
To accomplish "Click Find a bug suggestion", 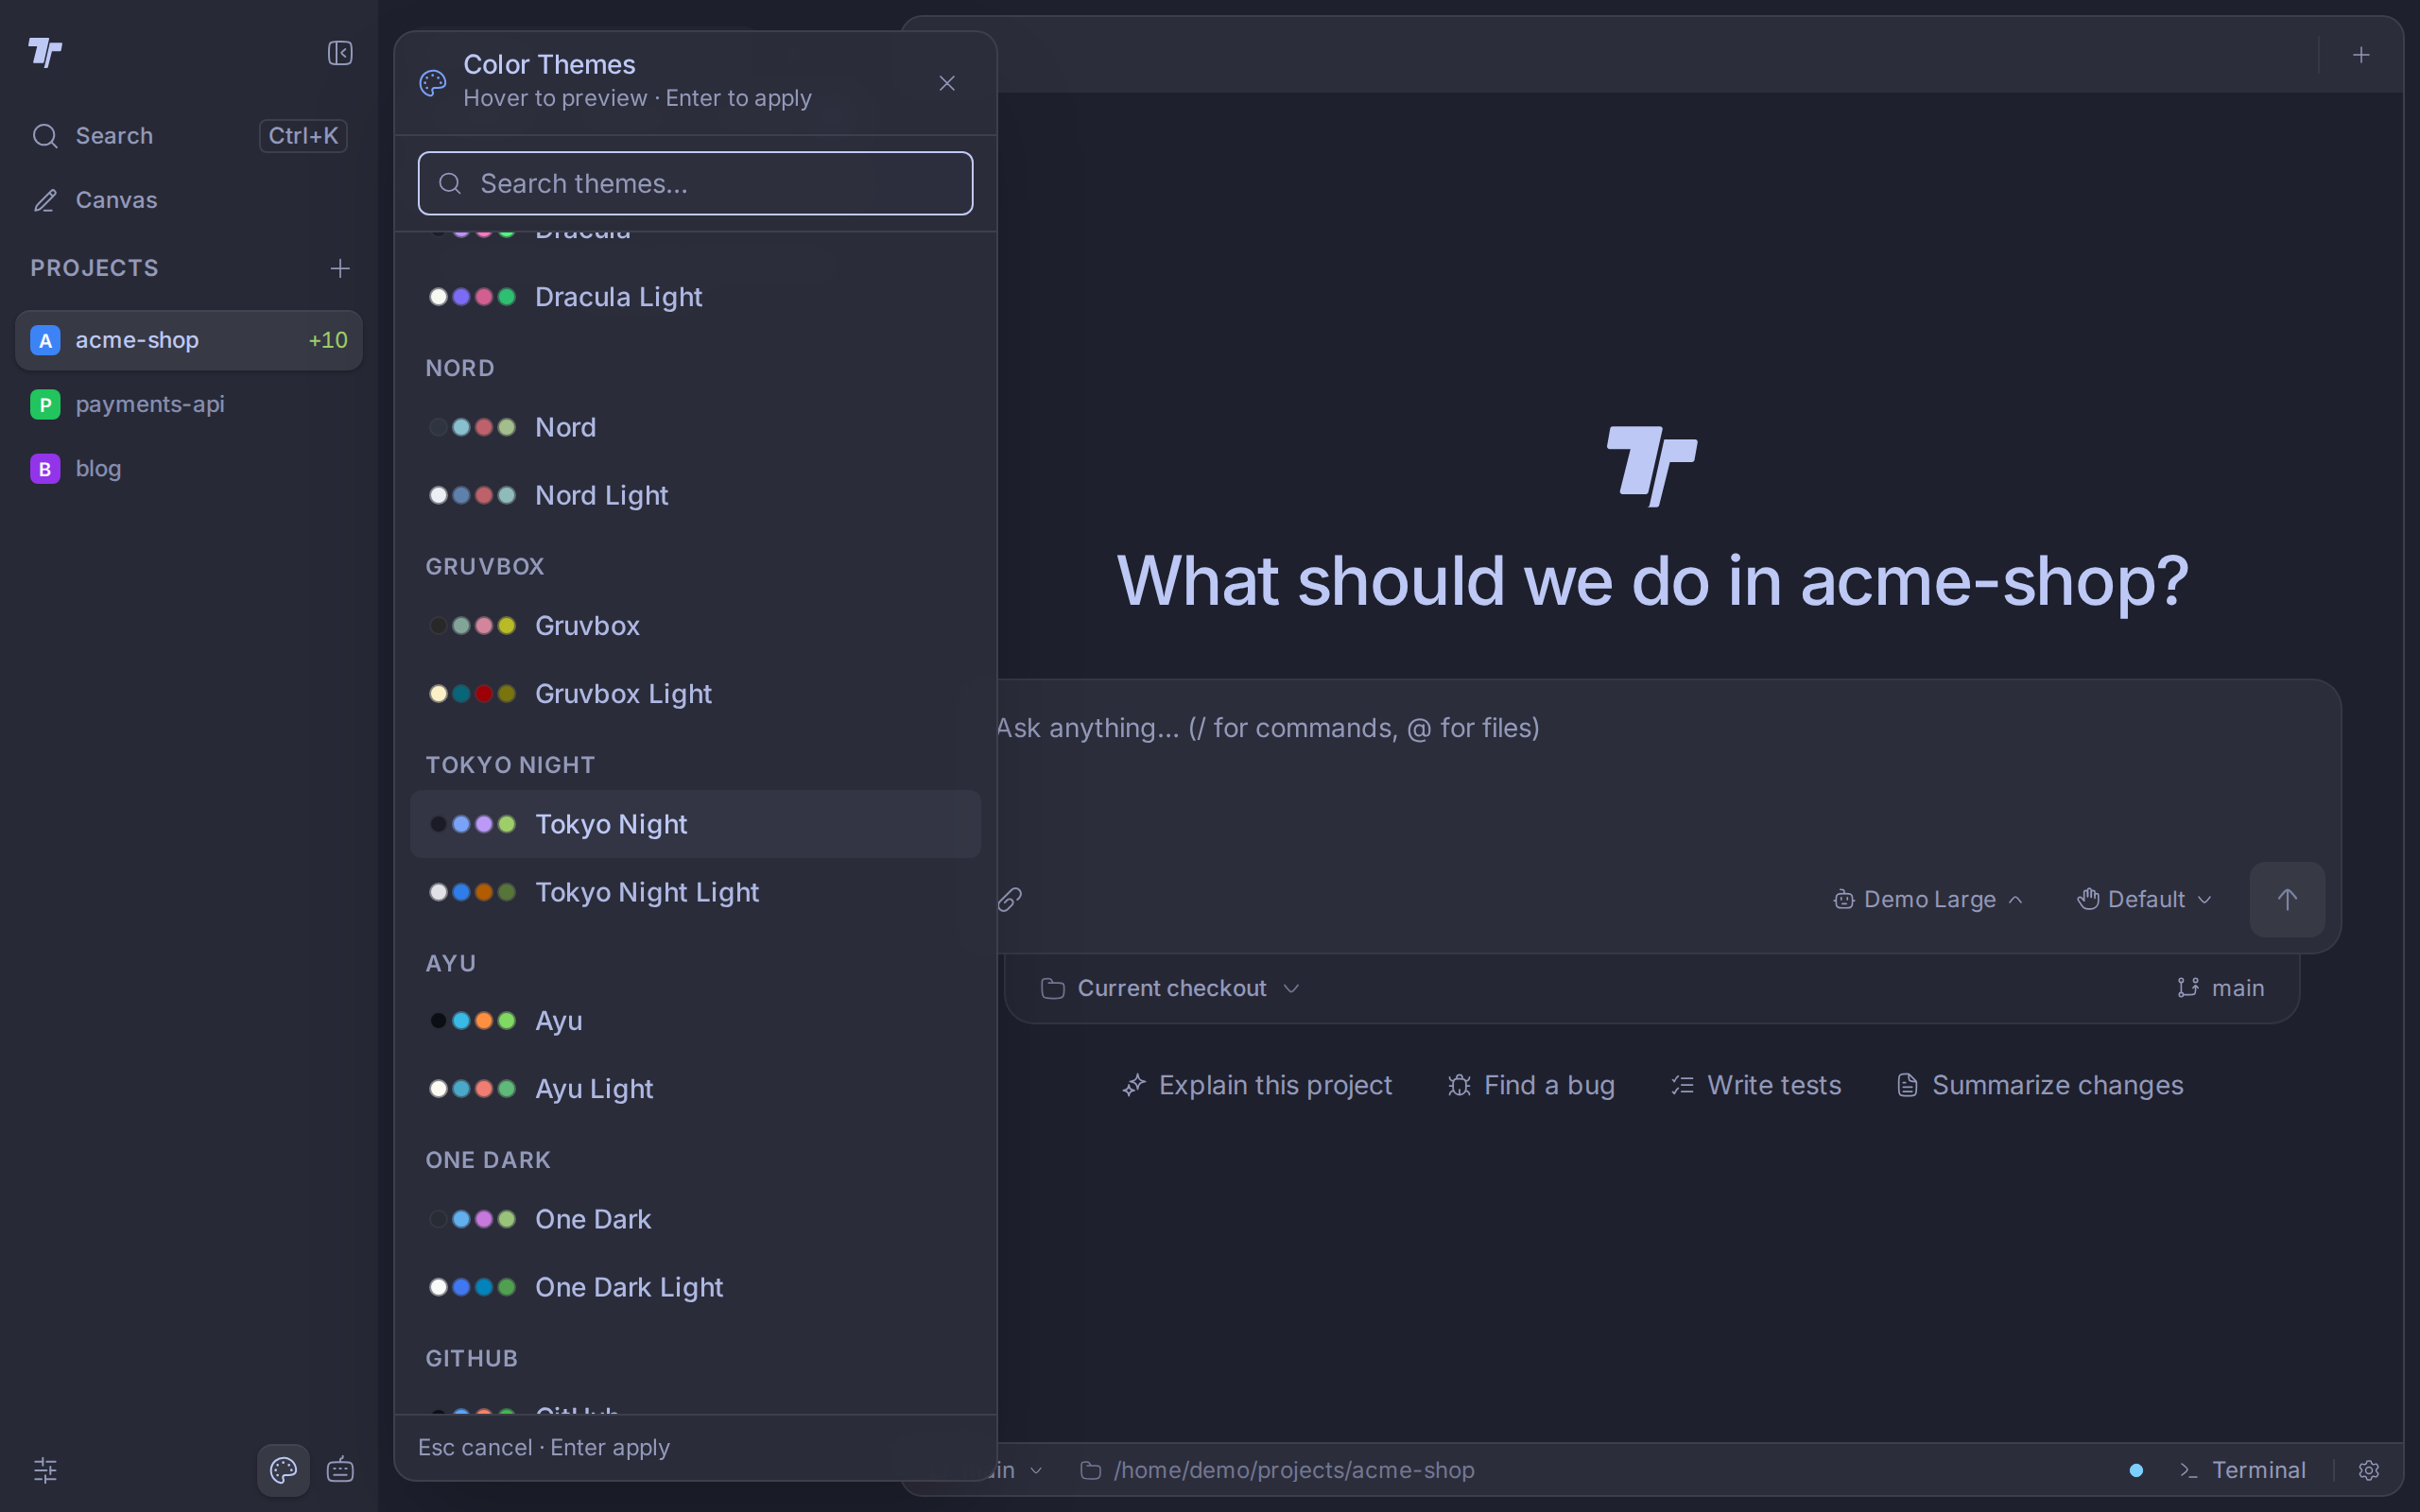I will (x=1531, y=1085).
